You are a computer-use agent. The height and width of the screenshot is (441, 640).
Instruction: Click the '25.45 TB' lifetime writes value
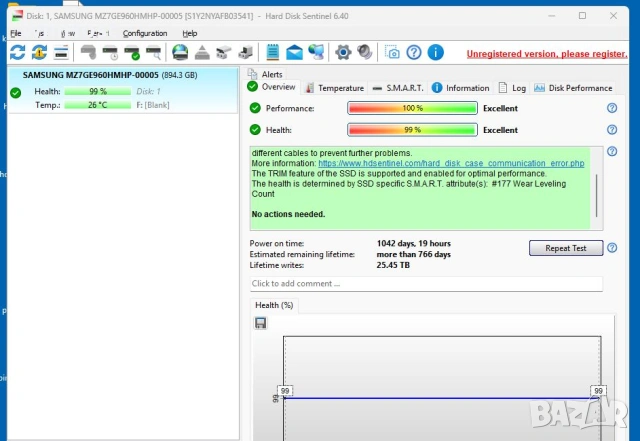(393, 265)
